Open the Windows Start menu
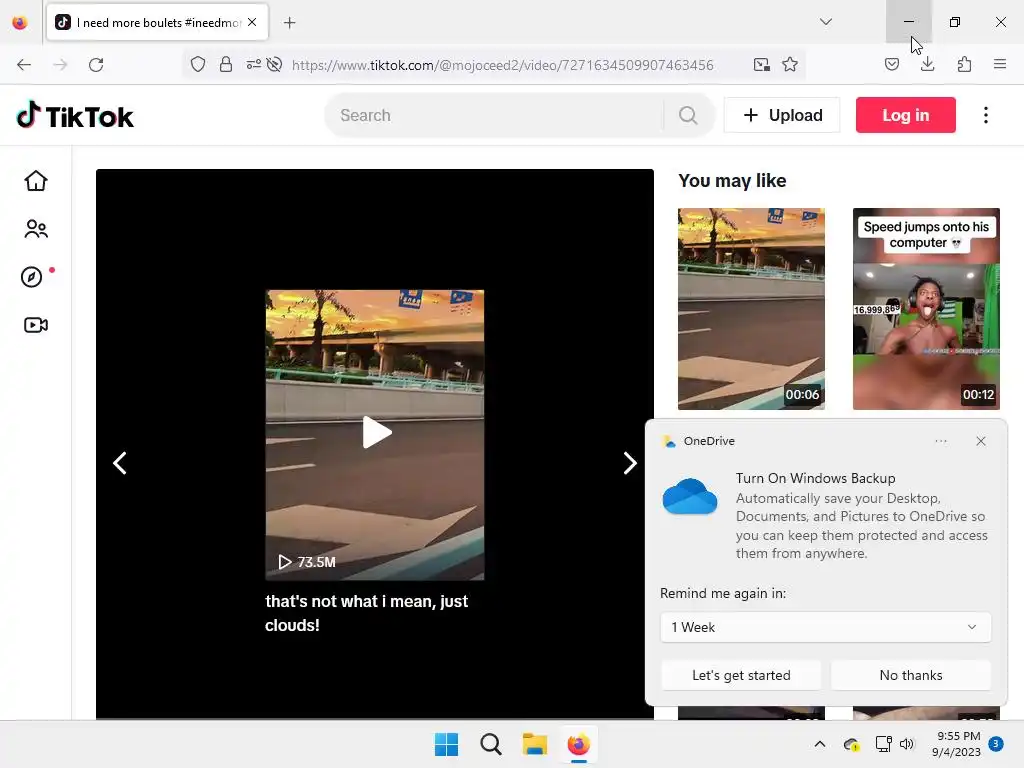Screen dimensions: 1024x768 click(447, 744)
